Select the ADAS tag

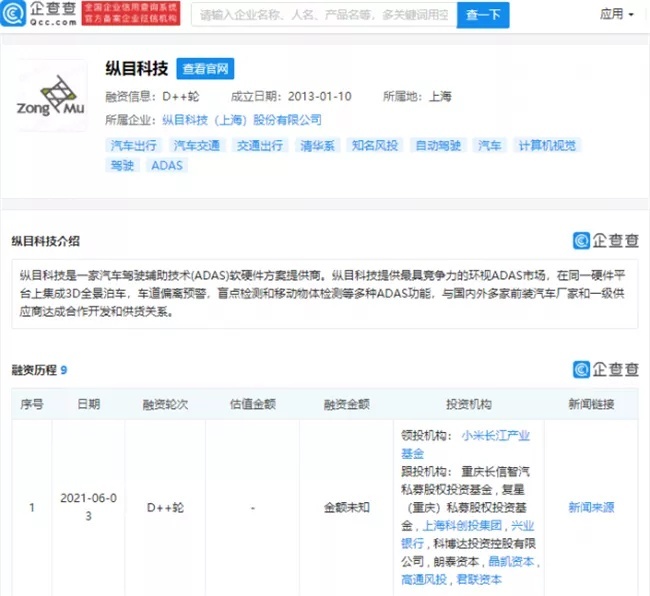click(x=167, y=165)
